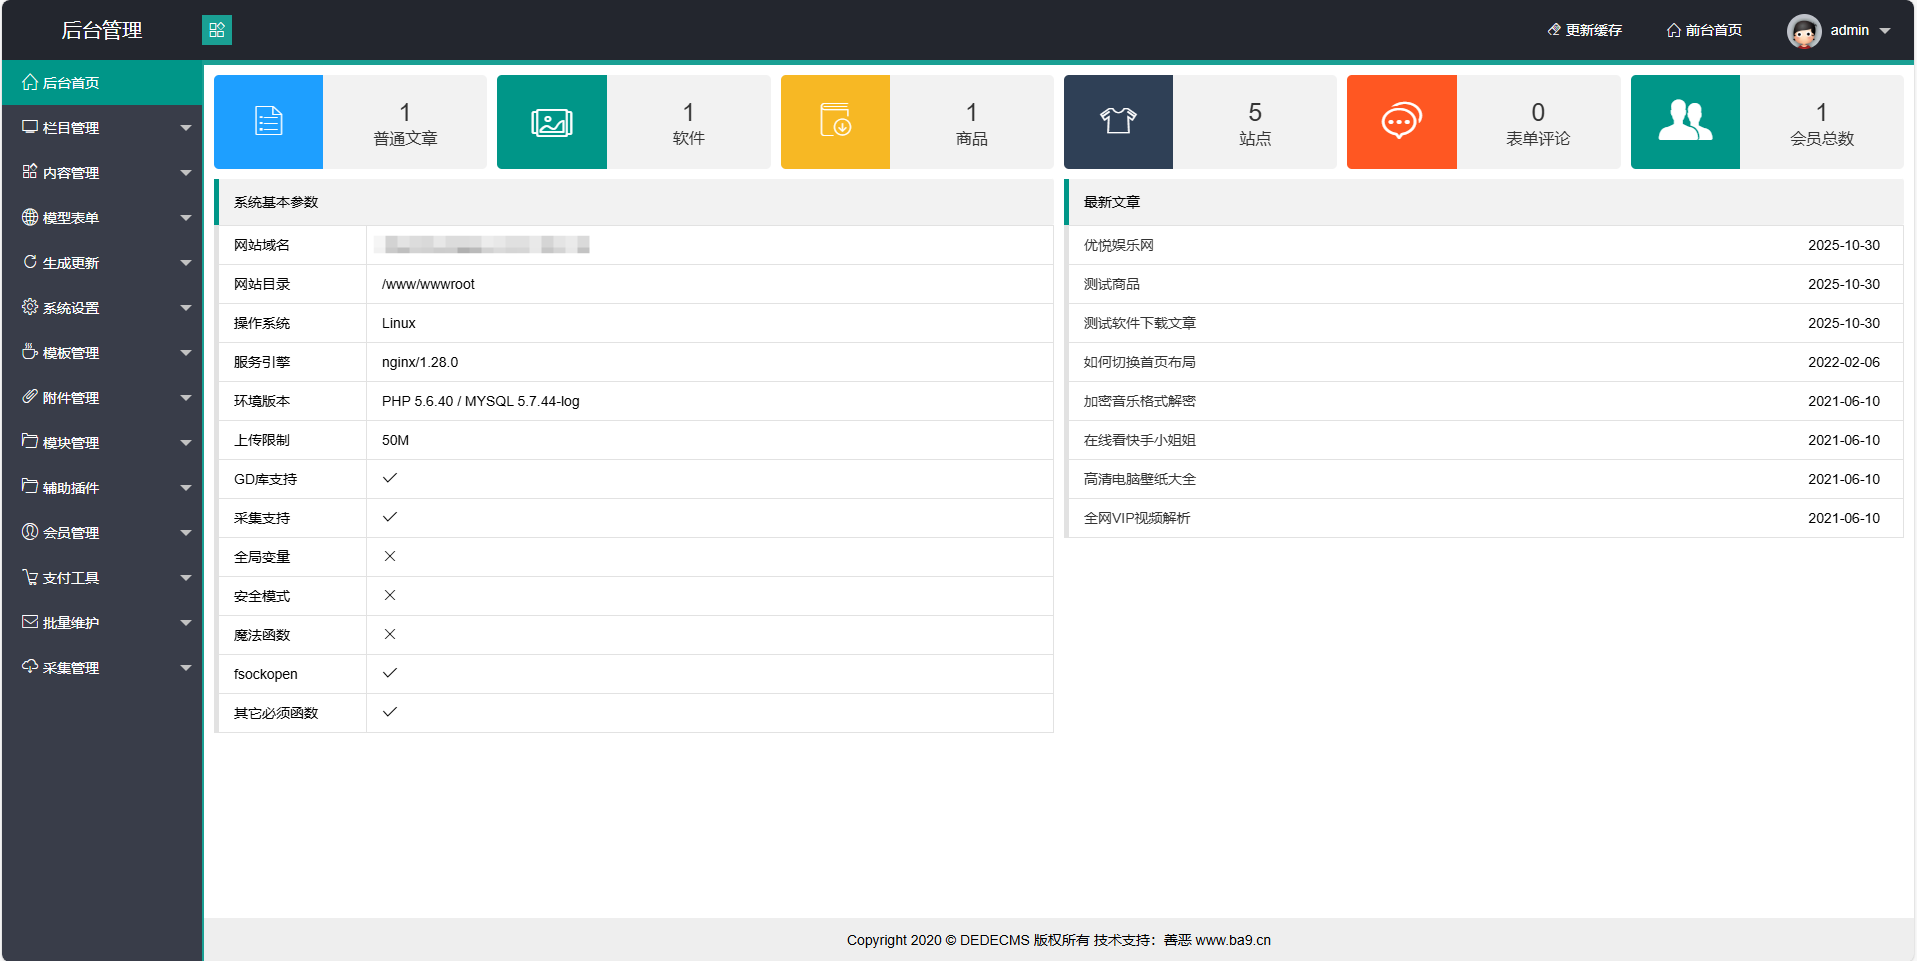Click the 会员总数 users icon
This screenshot has width=1917, height=961.
pyautogui.click(x=1685, y=121)
